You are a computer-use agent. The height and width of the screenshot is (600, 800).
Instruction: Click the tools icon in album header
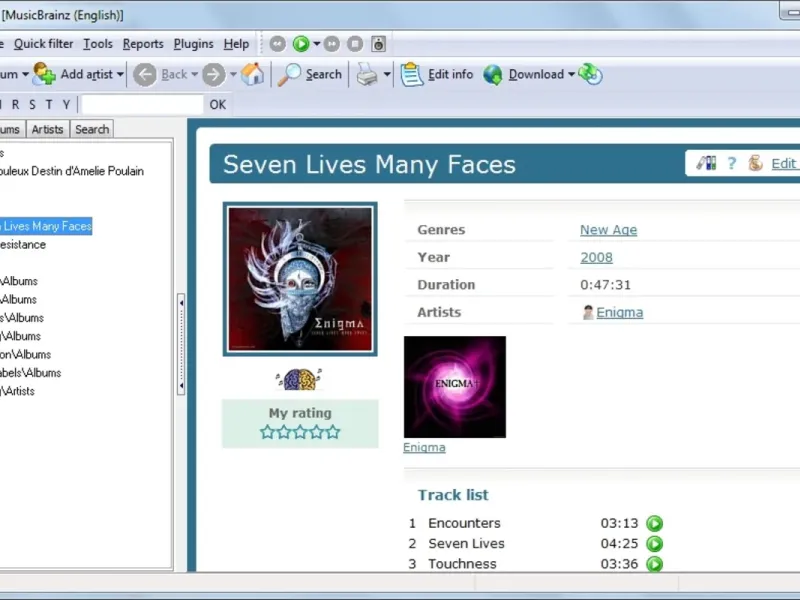(x=707, y=163)
